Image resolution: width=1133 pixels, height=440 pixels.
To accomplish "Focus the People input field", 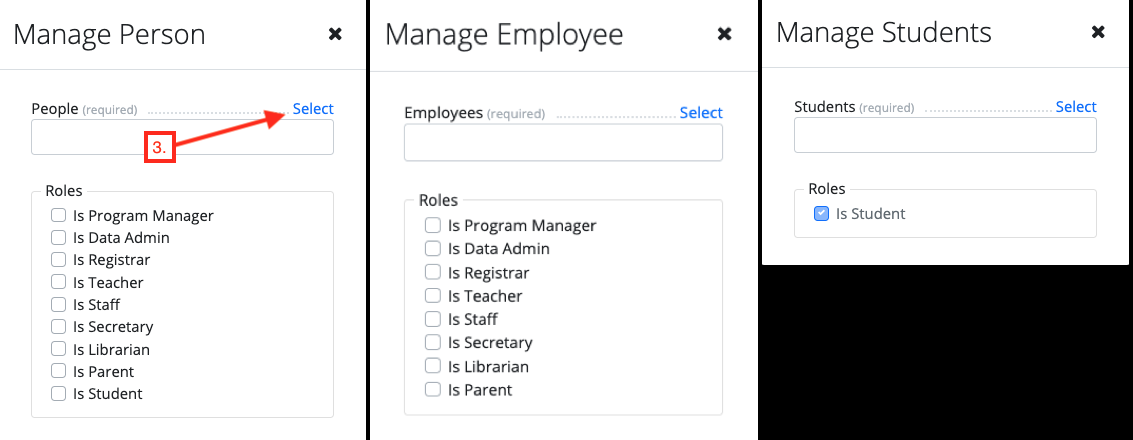I will 182,138.
